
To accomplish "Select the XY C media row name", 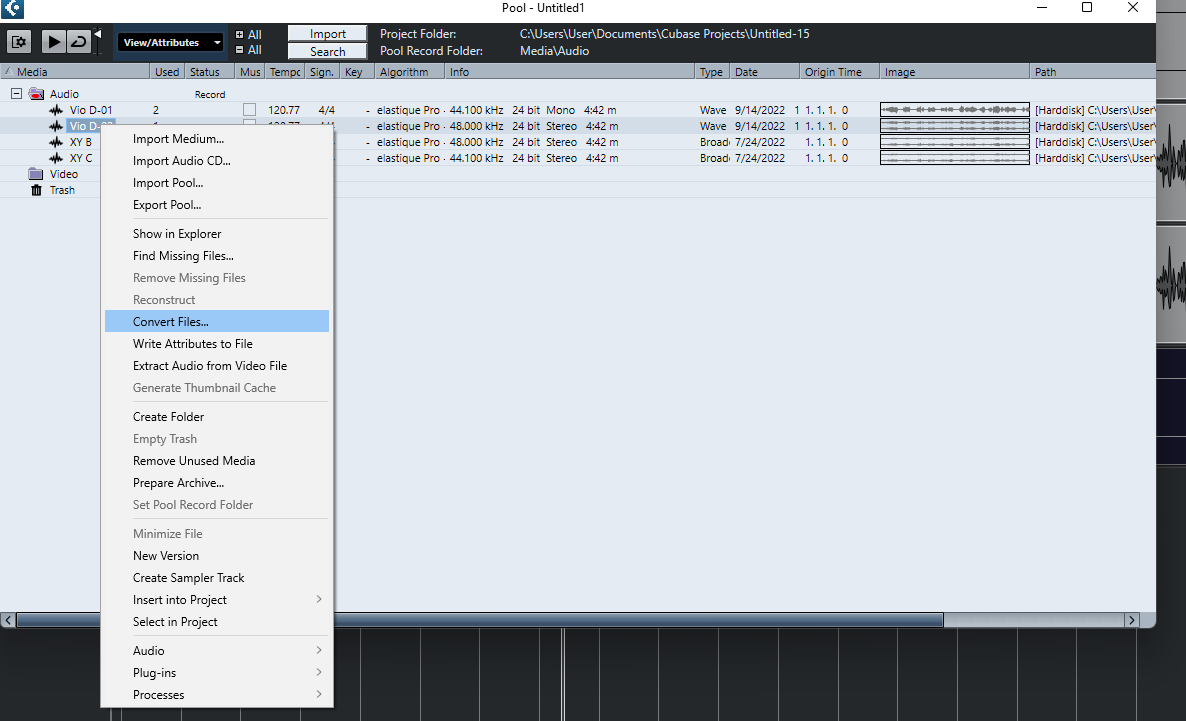I will pos(81,158).
